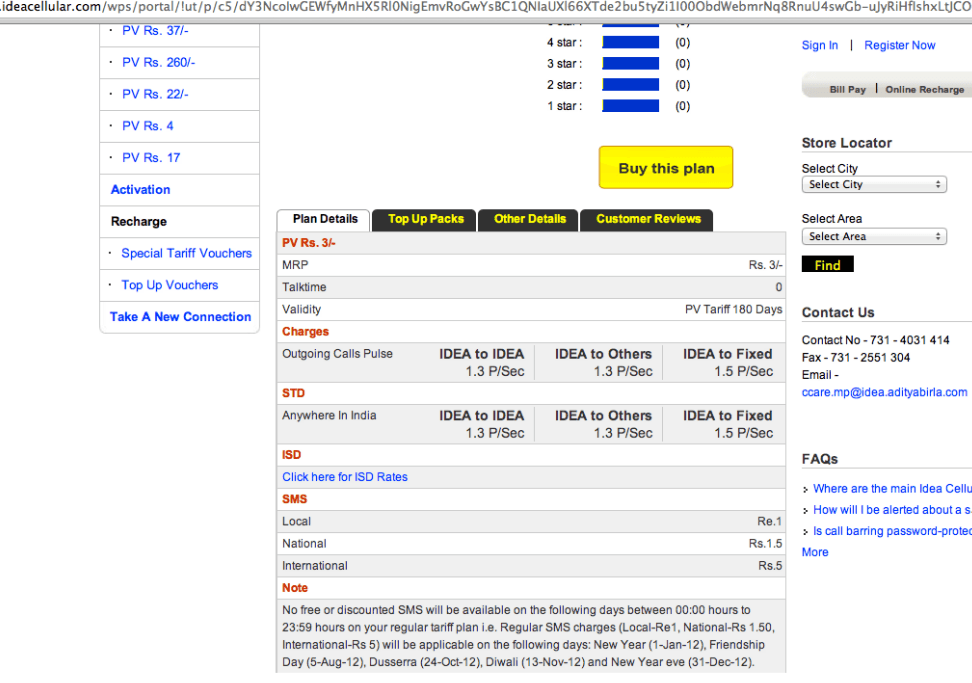972x683 pixels.
Task: Select the 'Fax - 731 - 2551 304' text
Action: [x=855, y=358]
